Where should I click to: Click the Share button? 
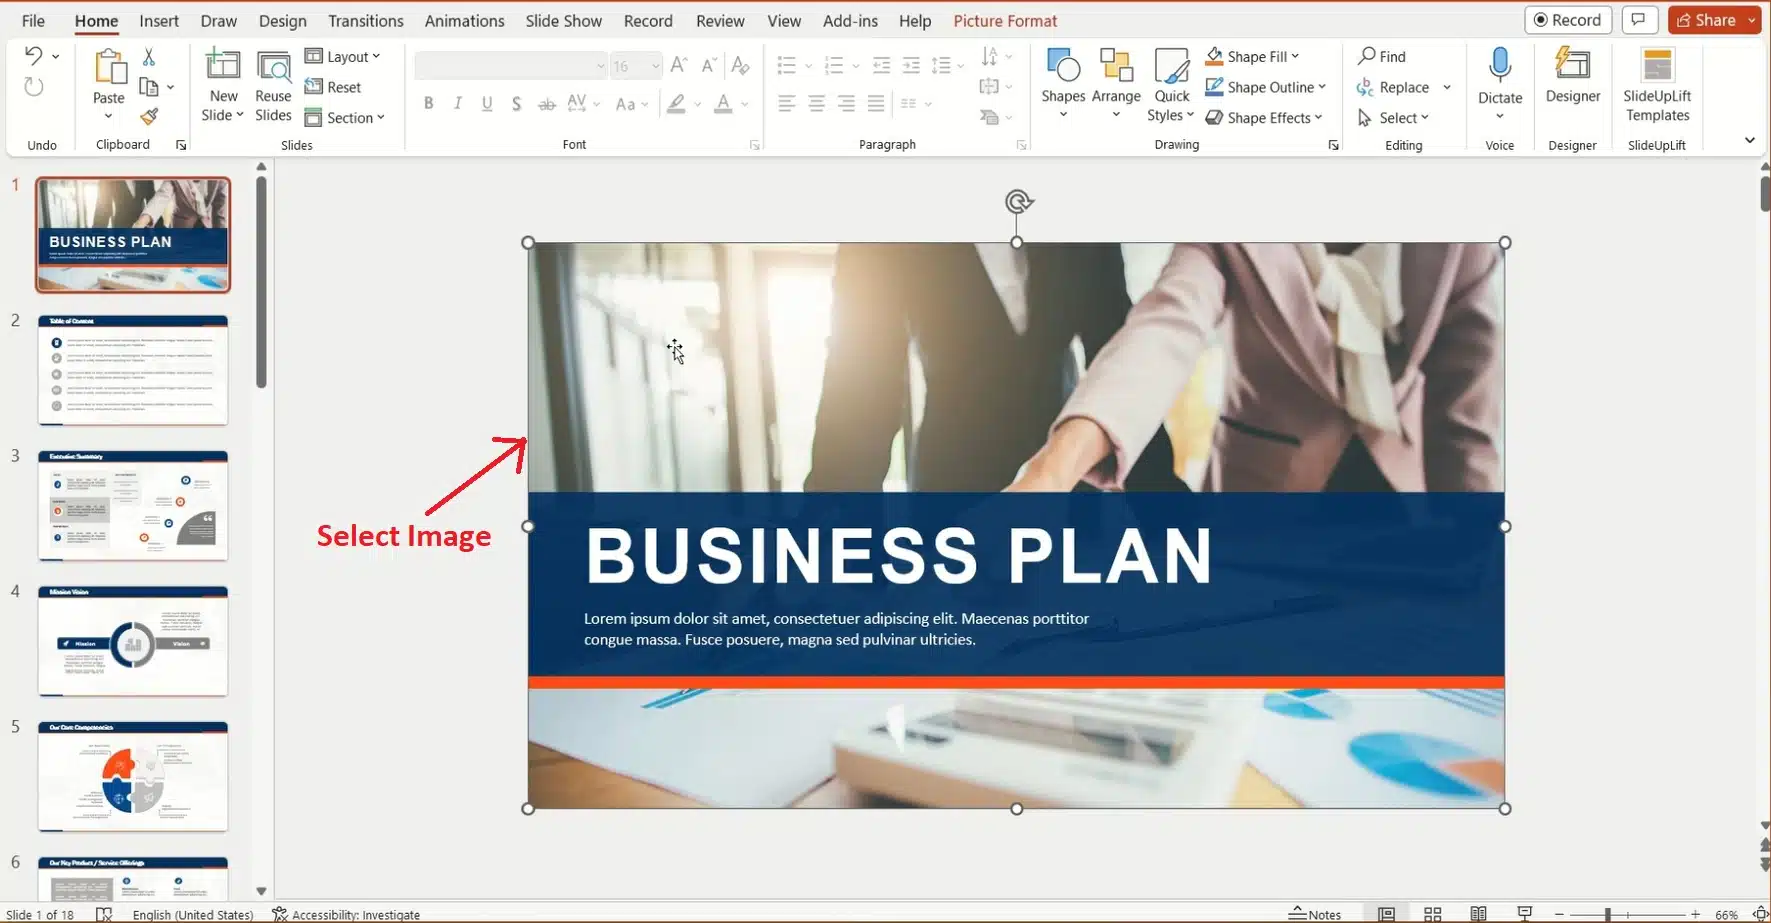[x=1706, y=20]
